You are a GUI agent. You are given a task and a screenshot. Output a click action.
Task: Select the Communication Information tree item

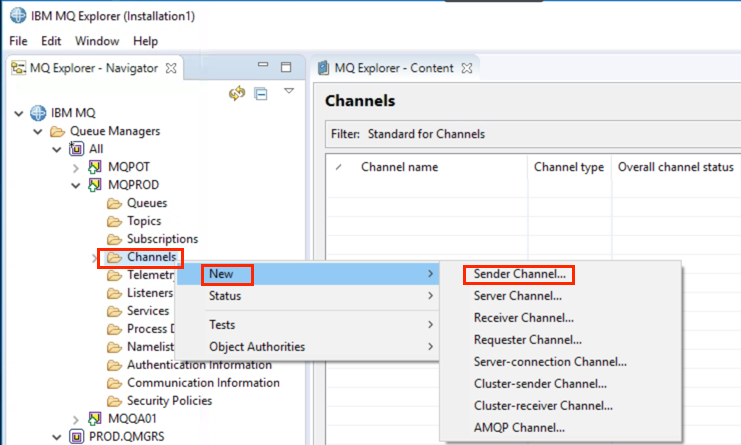point(203,383)
